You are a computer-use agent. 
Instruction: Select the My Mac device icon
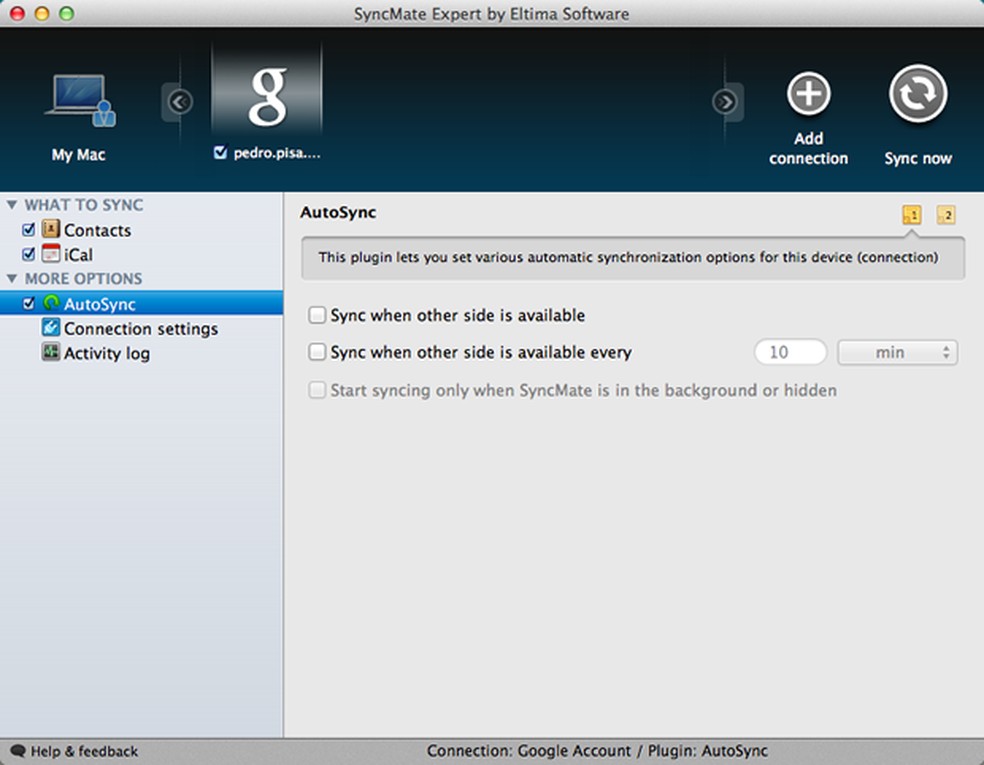79,100
